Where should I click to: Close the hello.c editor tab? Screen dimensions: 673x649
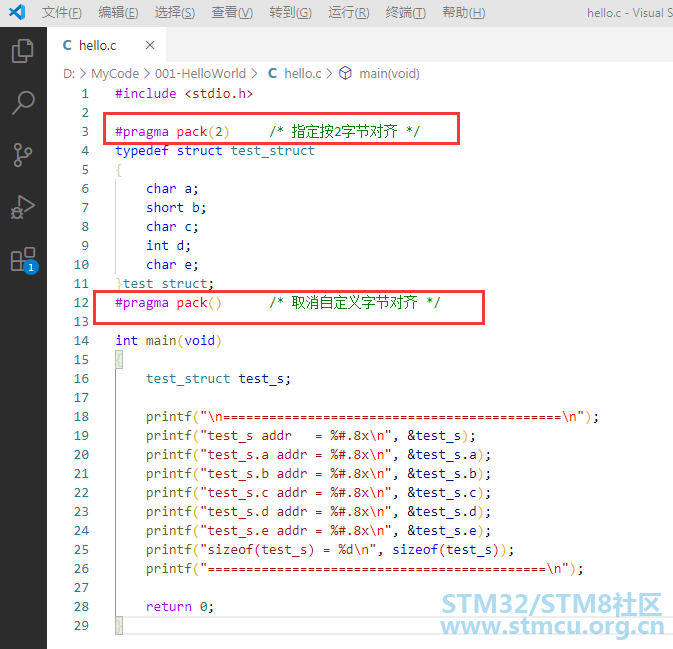click(x=150, y=45)
